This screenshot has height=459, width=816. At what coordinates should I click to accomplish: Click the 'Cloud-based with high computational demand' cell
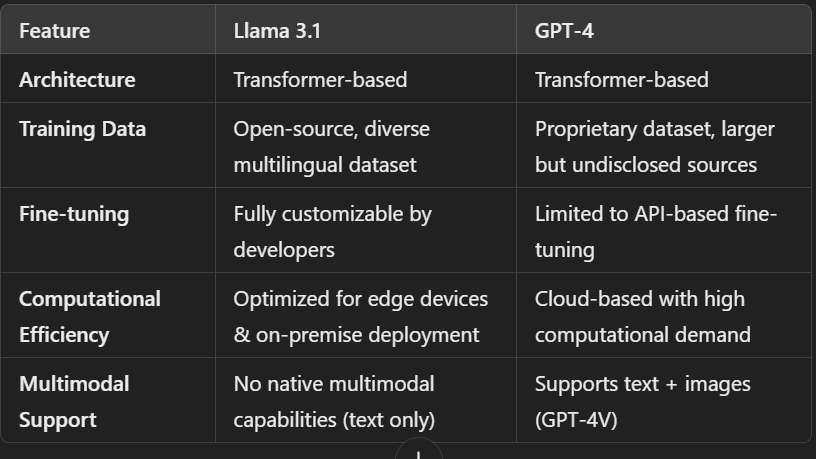point(642,317)
